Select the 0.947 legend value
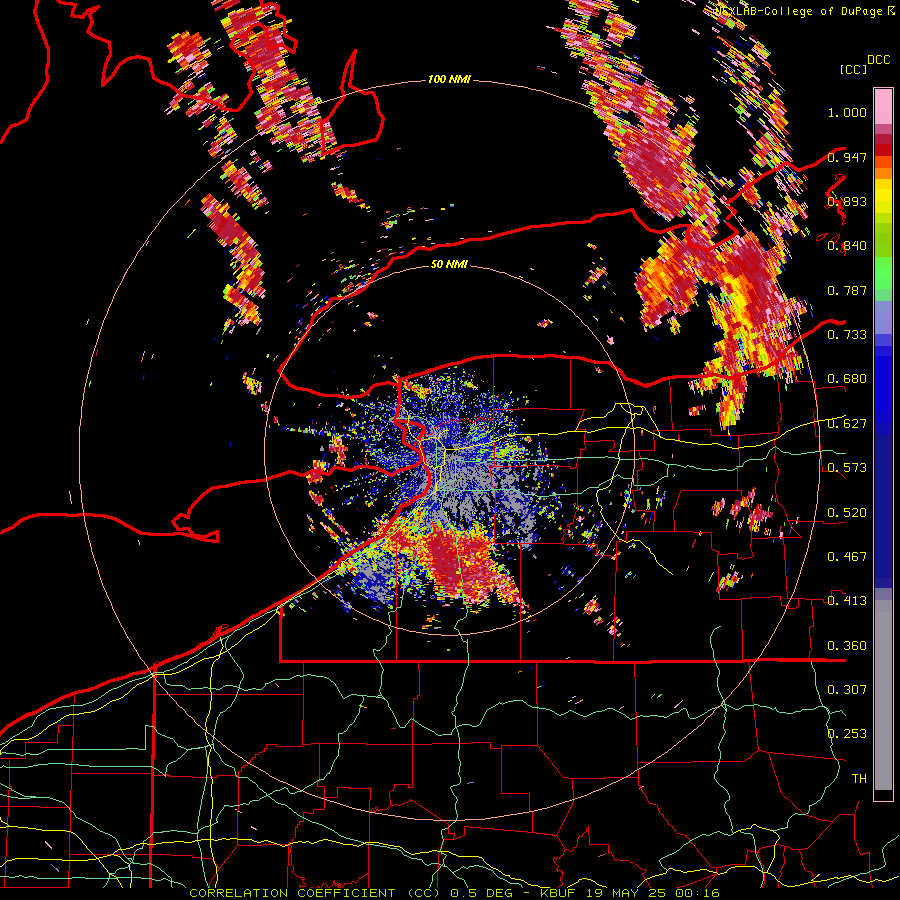 pyautogui.click(x=847, y=157)
